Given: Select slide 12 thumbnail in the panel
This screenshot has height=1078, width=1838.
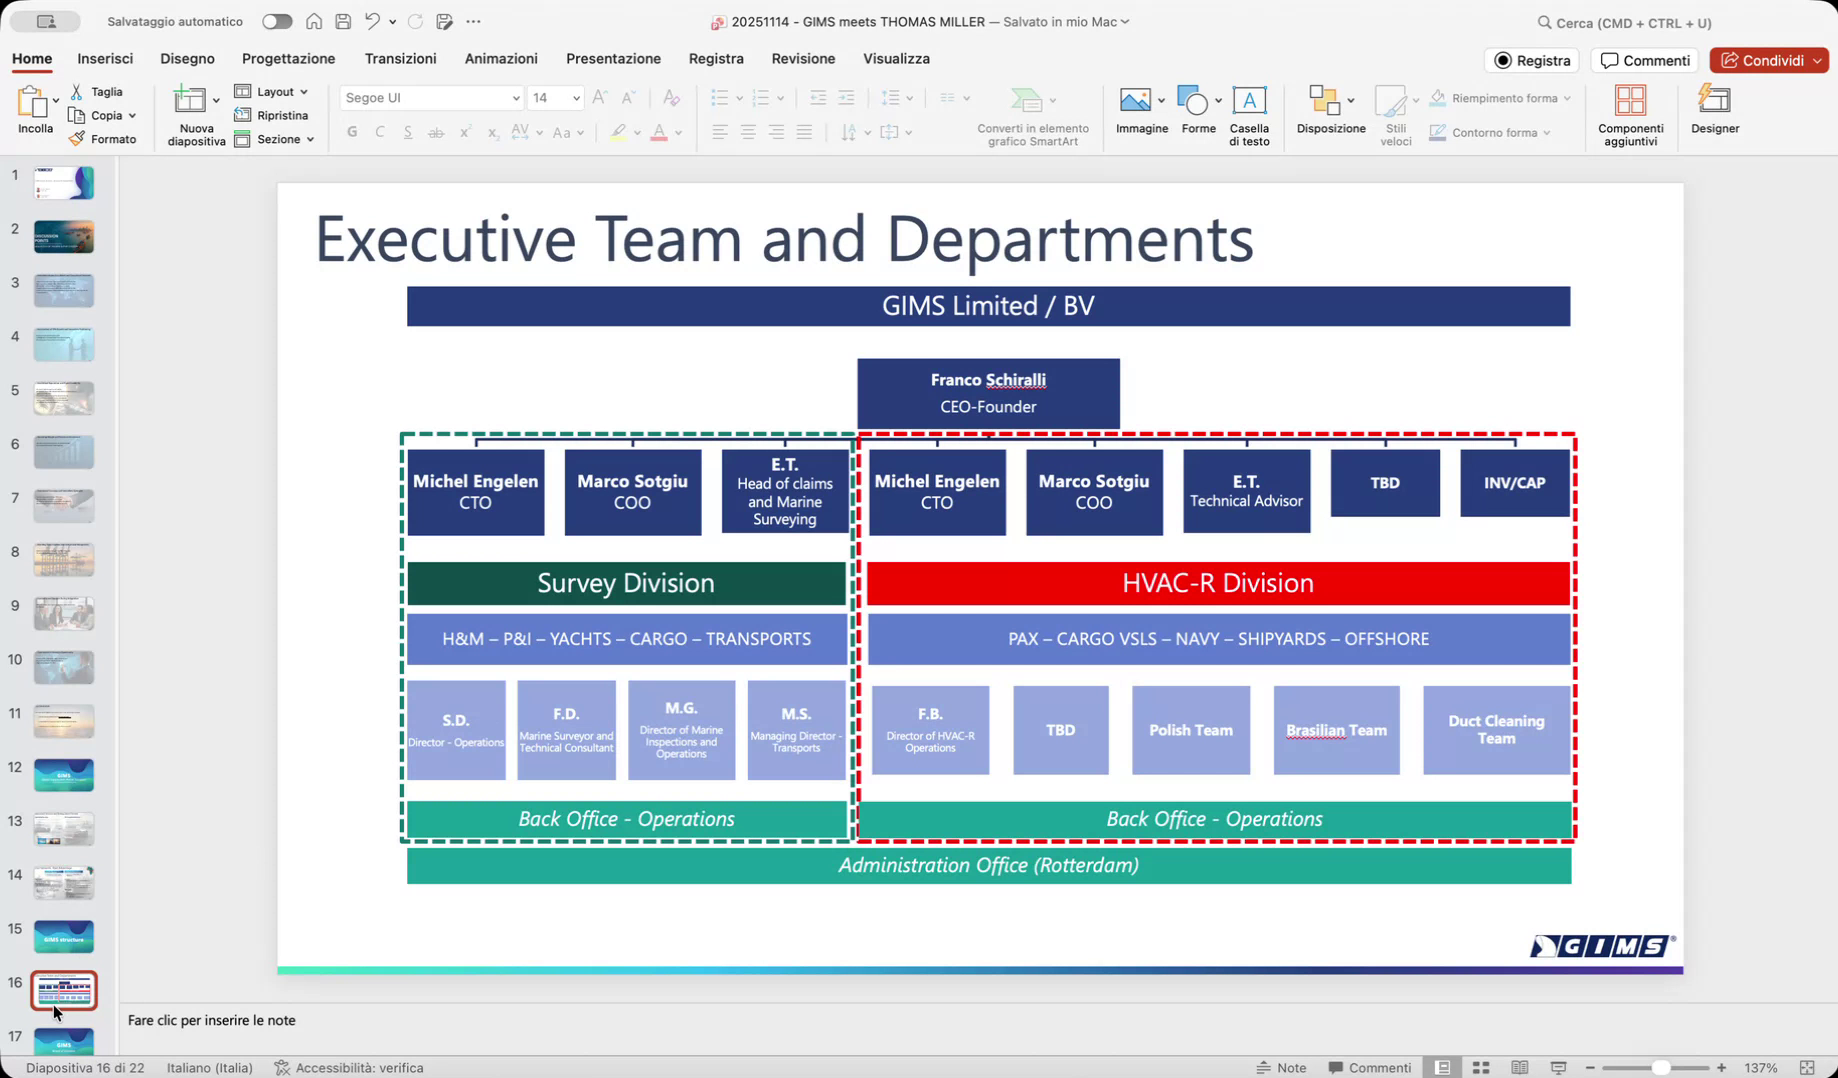Looking at the screenshot, I should click(x=64, y=774).
